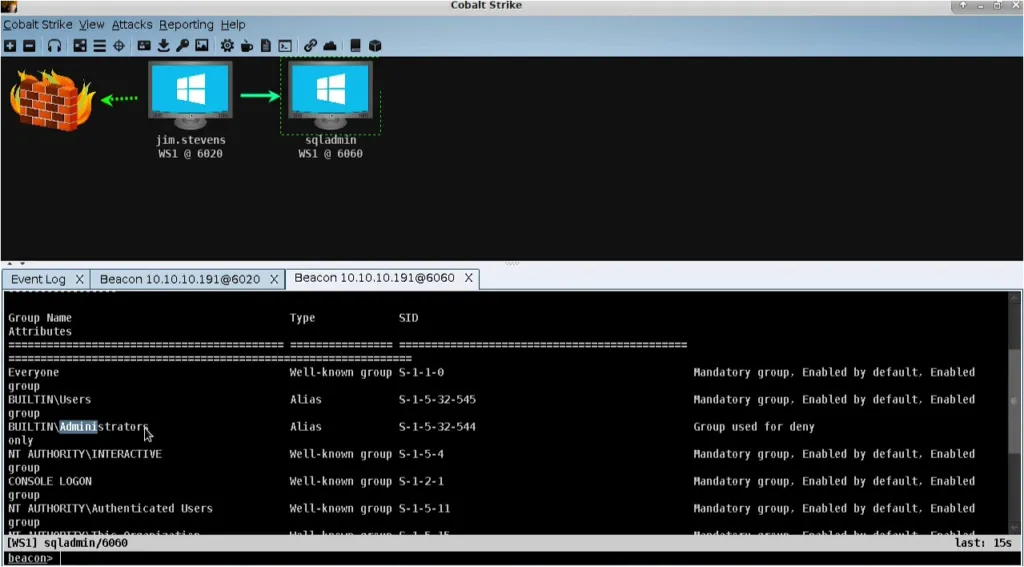Click the SID S-1-5-11
The height and width of the screenshot is (567, 1024).
coord(424,508)
